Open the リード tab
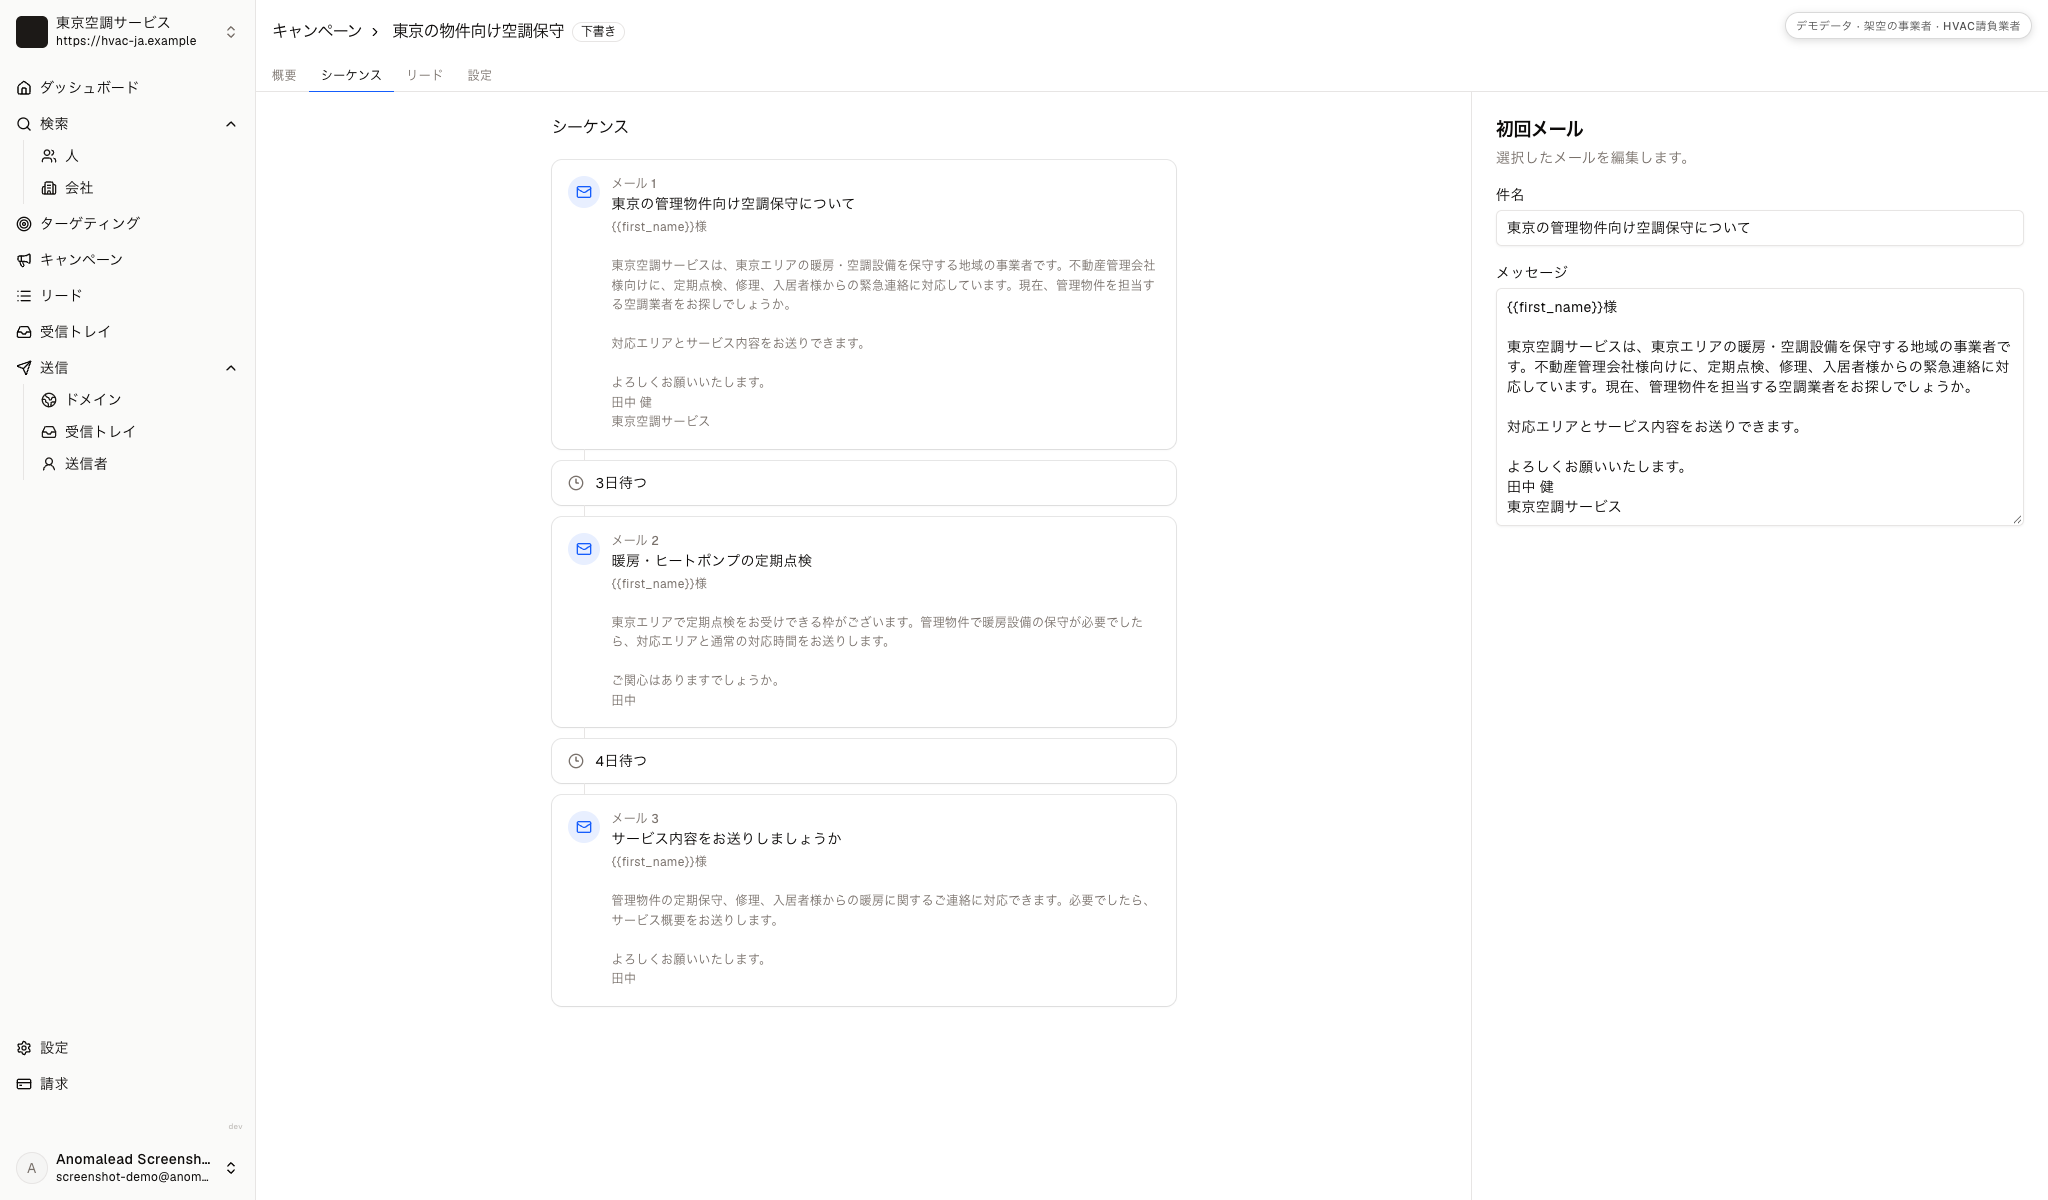Viewport: 2048px width, 1200px height. 425,75
